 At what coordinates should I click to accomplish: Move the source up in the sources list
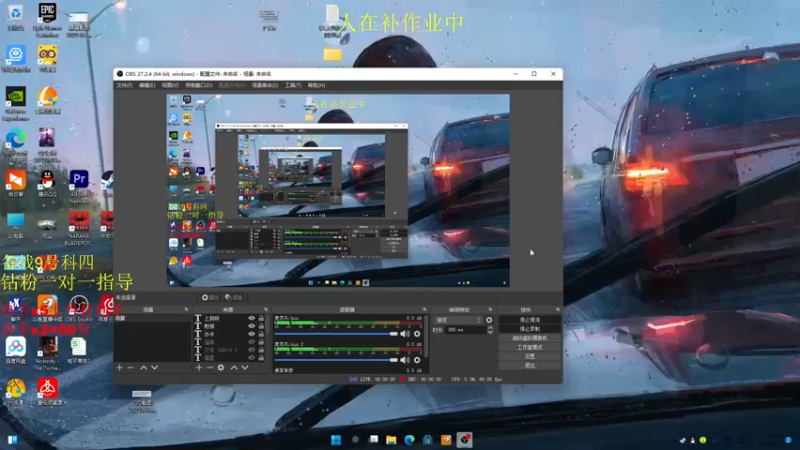(234, 367)
